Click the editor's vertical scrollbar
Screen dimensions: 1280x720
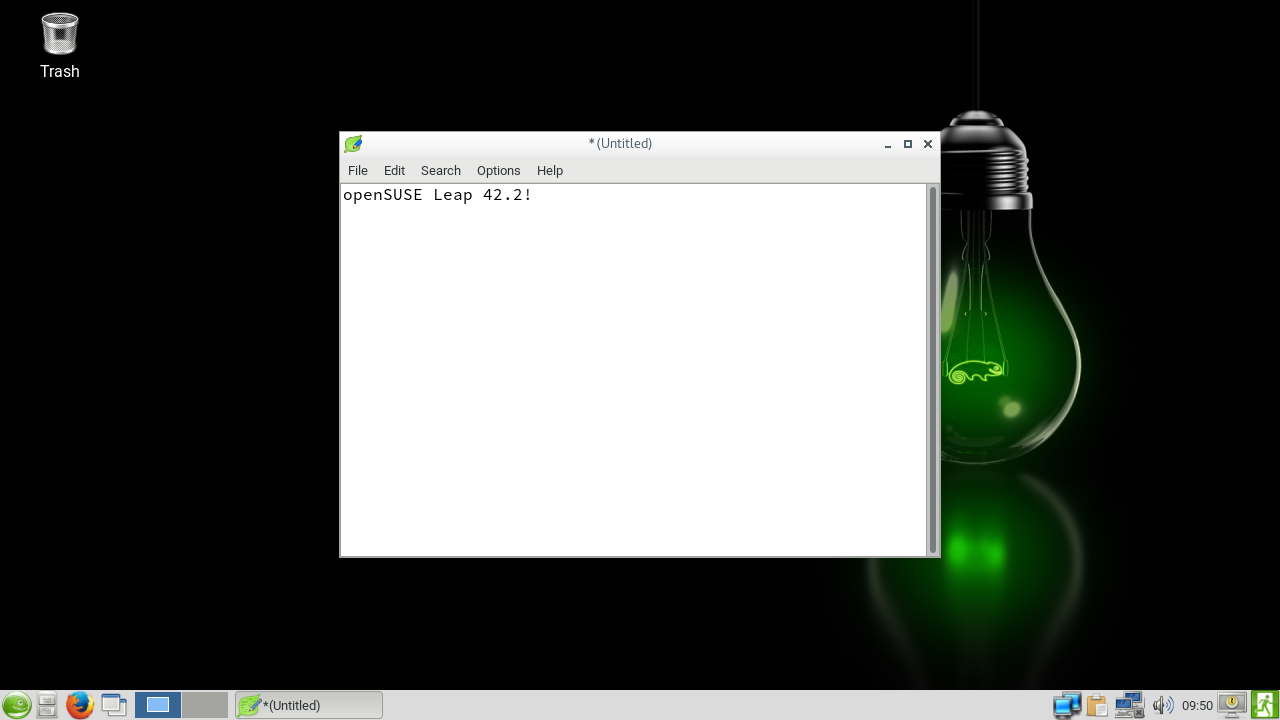pos(932,370)
